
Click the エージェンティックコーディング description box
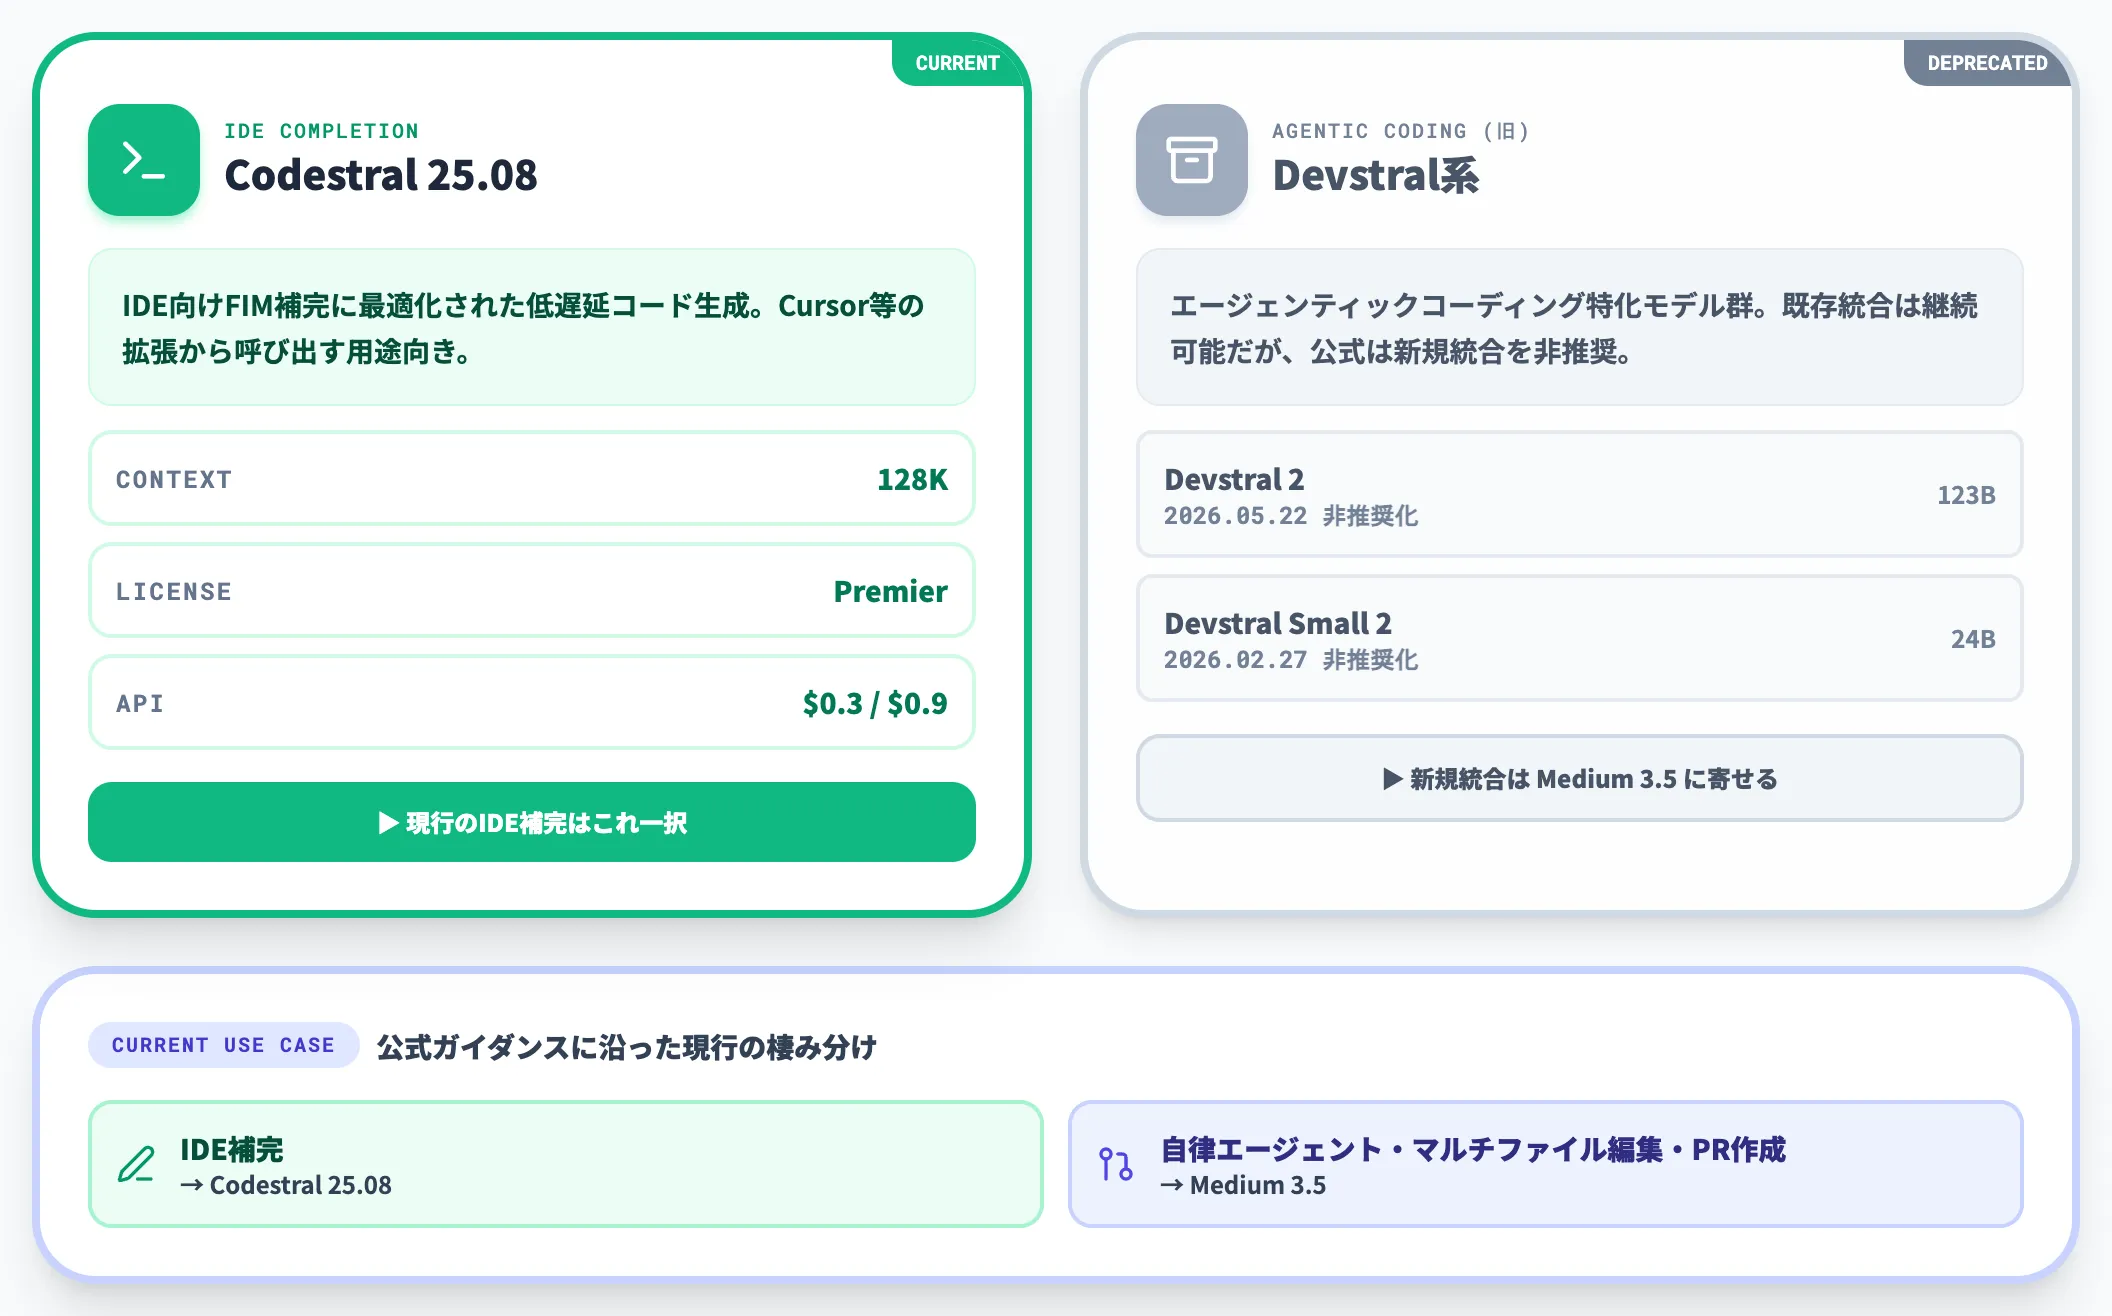coord(1580,327)
